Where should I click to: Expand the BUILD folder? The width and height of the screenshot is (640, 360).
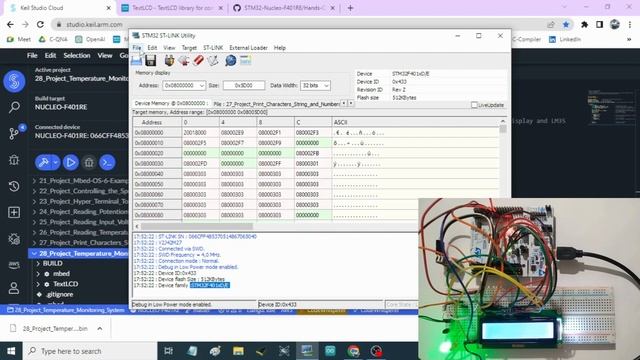coord(38,264)
